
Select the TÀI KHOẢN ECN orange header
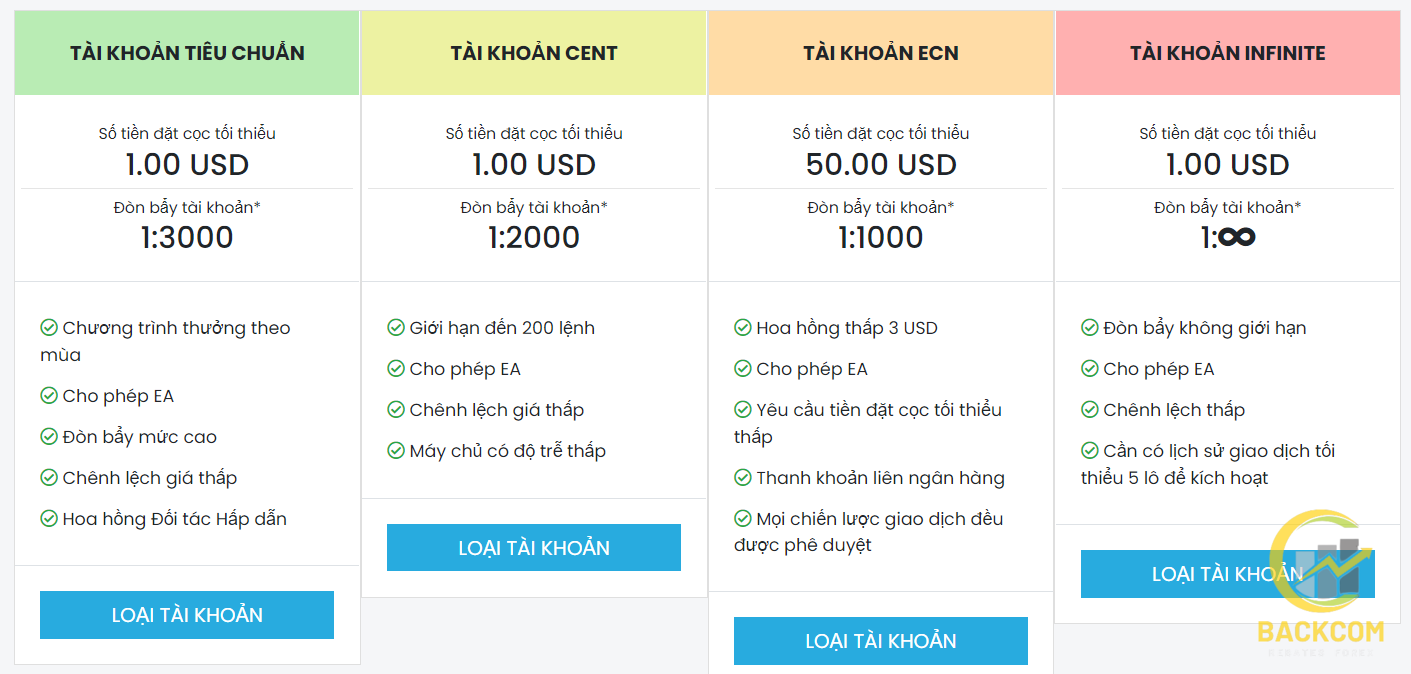point(881,53)
